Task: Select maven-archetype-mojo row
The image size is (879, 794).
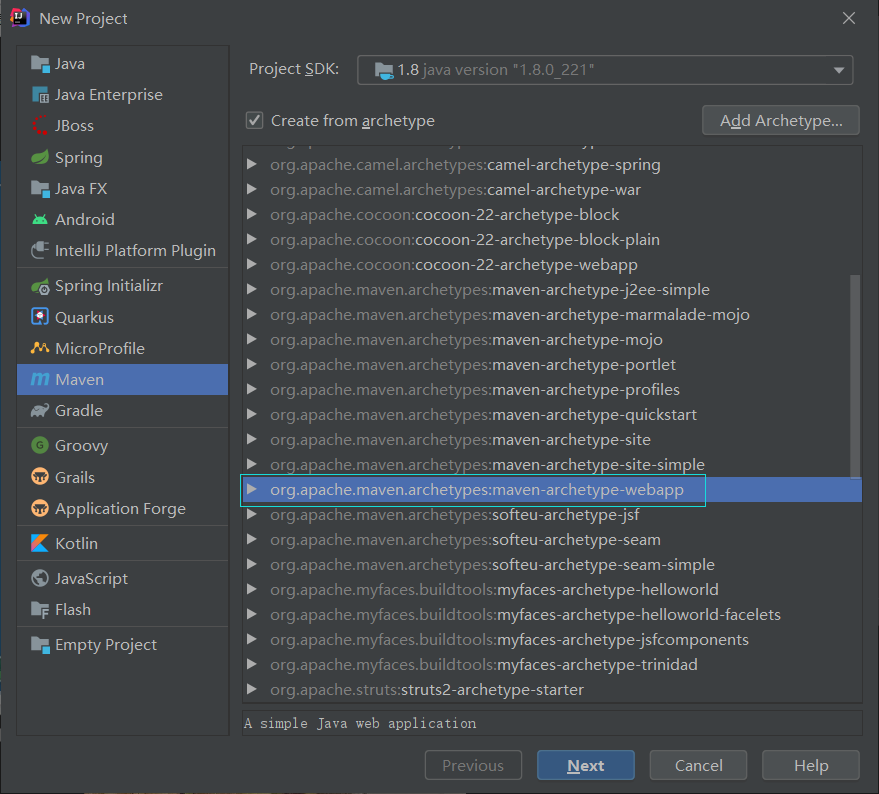Action: (552, 339)
